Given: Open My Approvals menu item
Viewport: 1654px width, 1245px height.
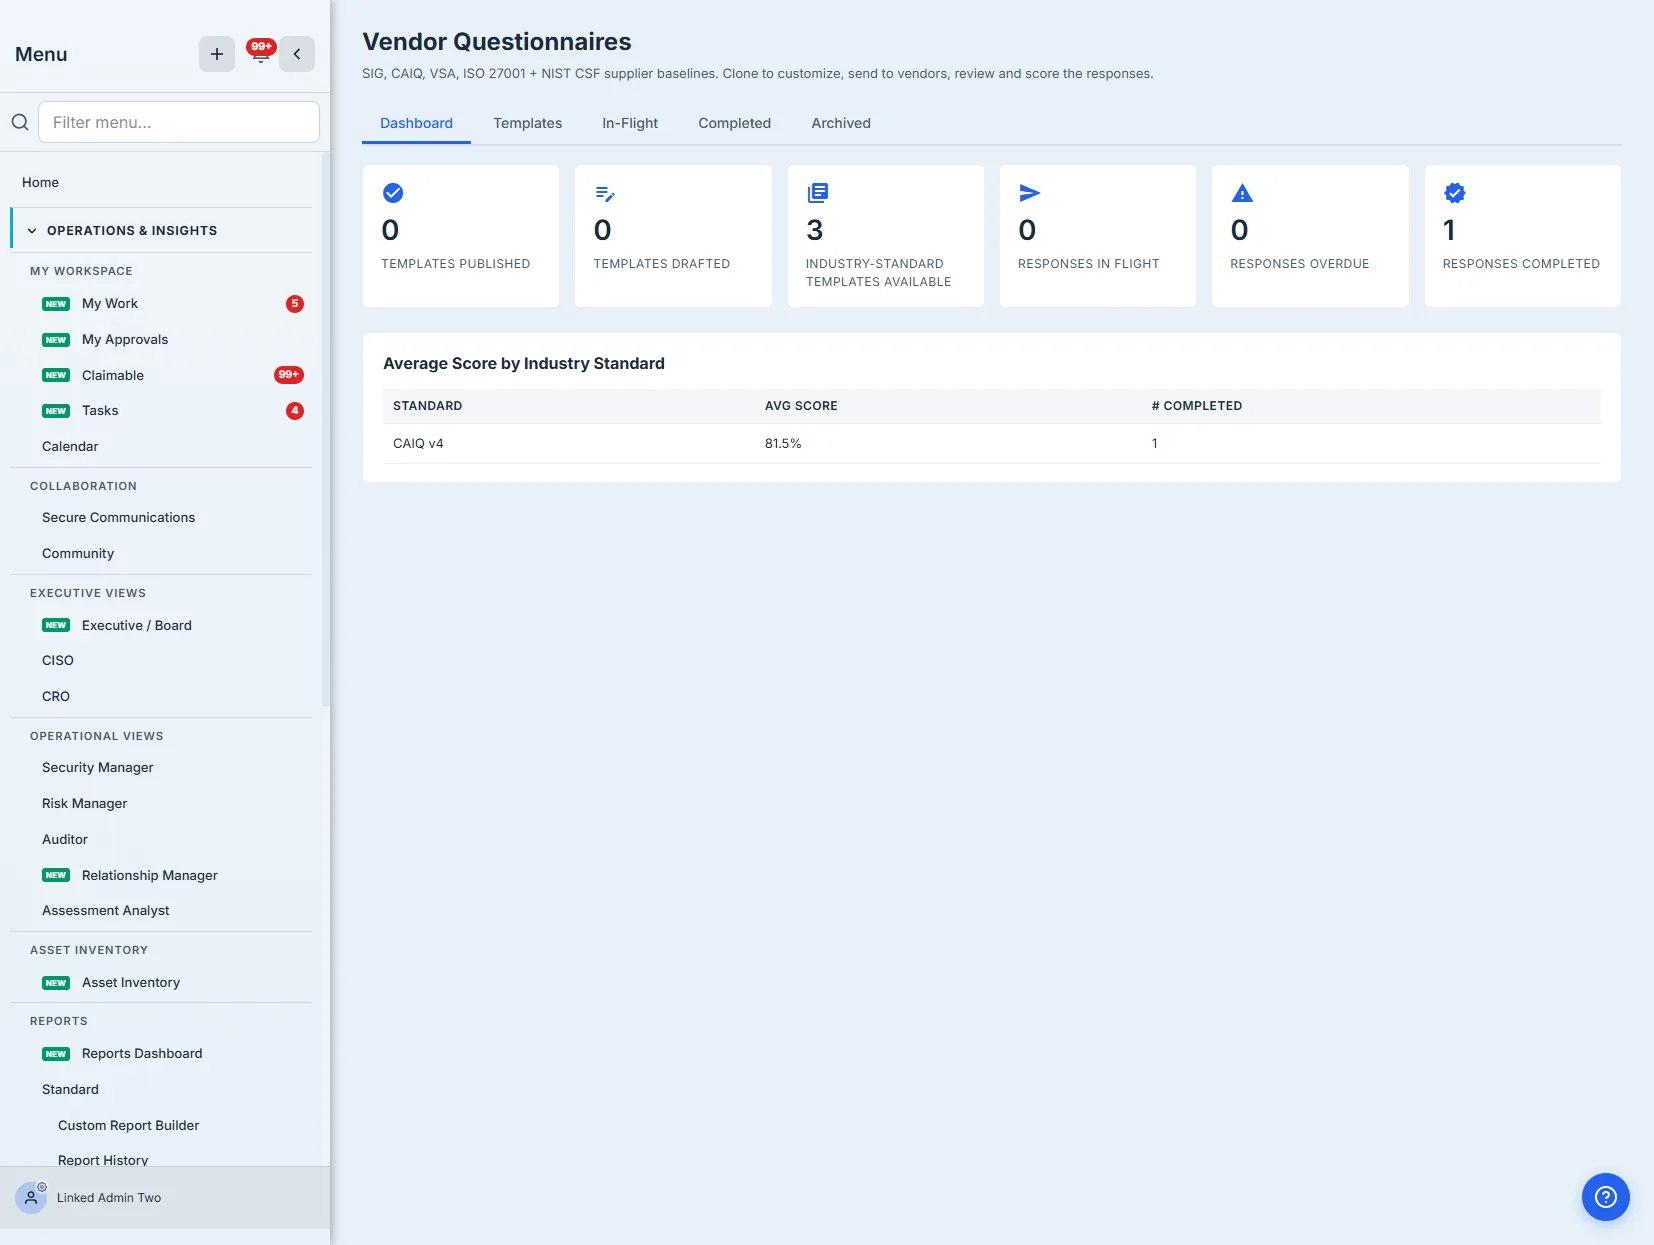Looking at the screenshot, I should 125,340.
